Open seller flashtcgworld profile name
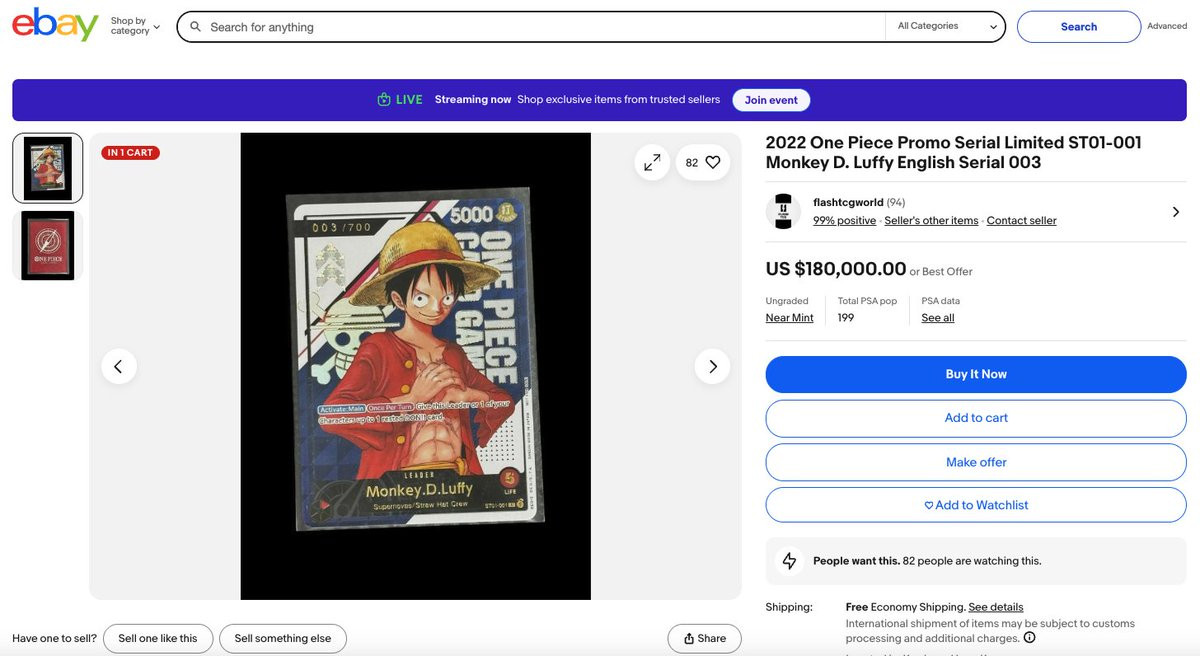Image resolution: width=1200 pixels, height=656 pixels. pyautogui.click(x=848, y=203)
